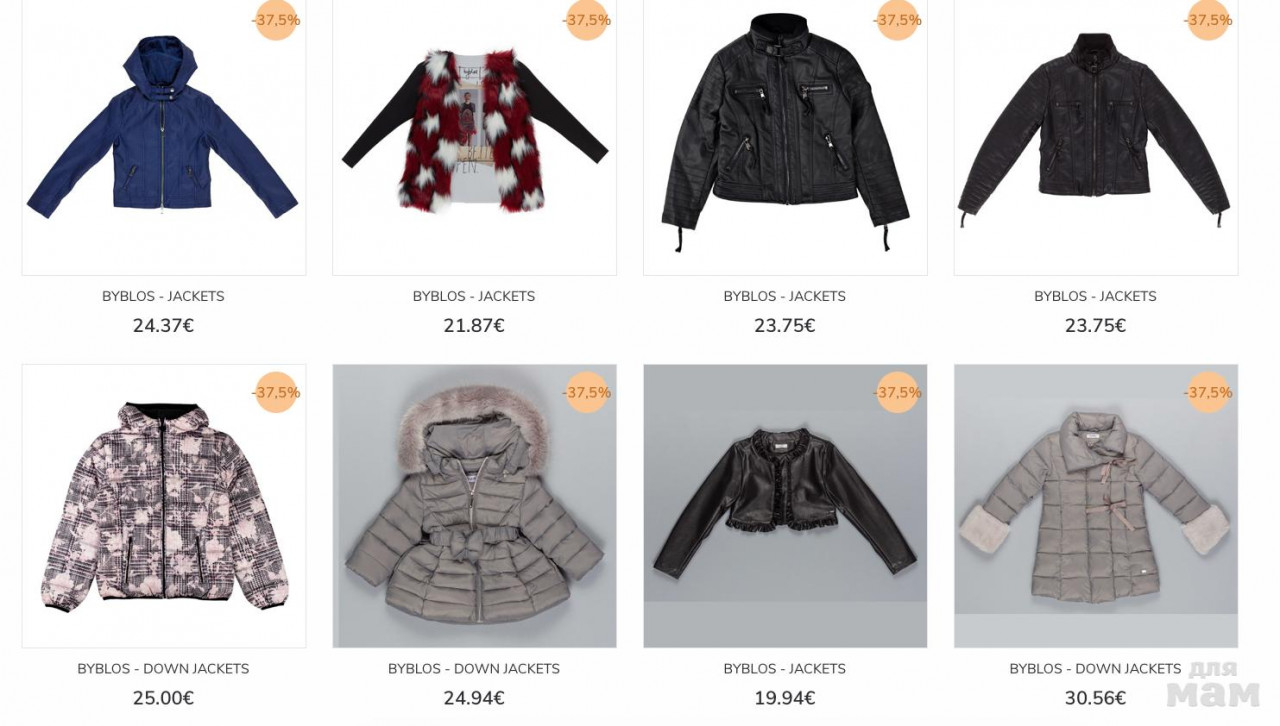The image size is (1280, 726).
Task: Click the 19.94€ price label
Action: (785, 698)
